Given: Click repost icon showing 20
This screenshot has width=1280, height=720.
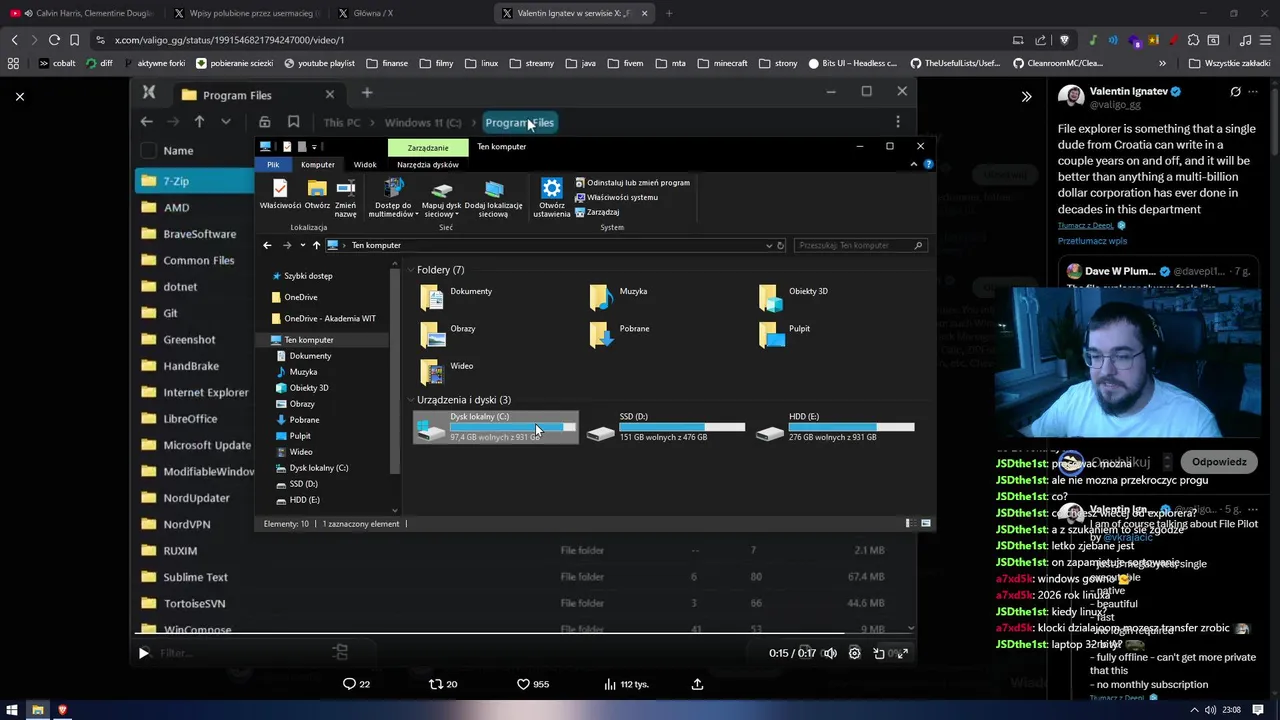Looking at the screenshot, I should pos(435,684).
